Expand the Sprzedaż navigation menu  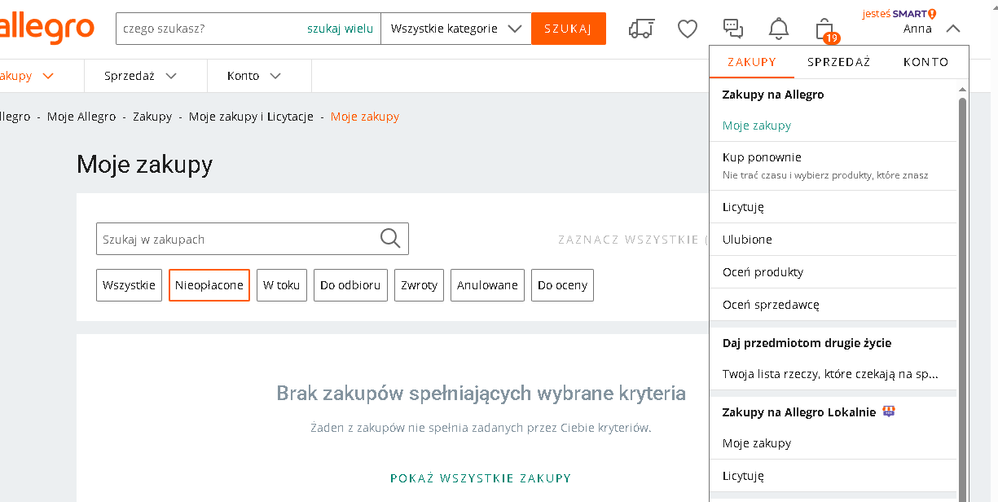pos(140,76)
